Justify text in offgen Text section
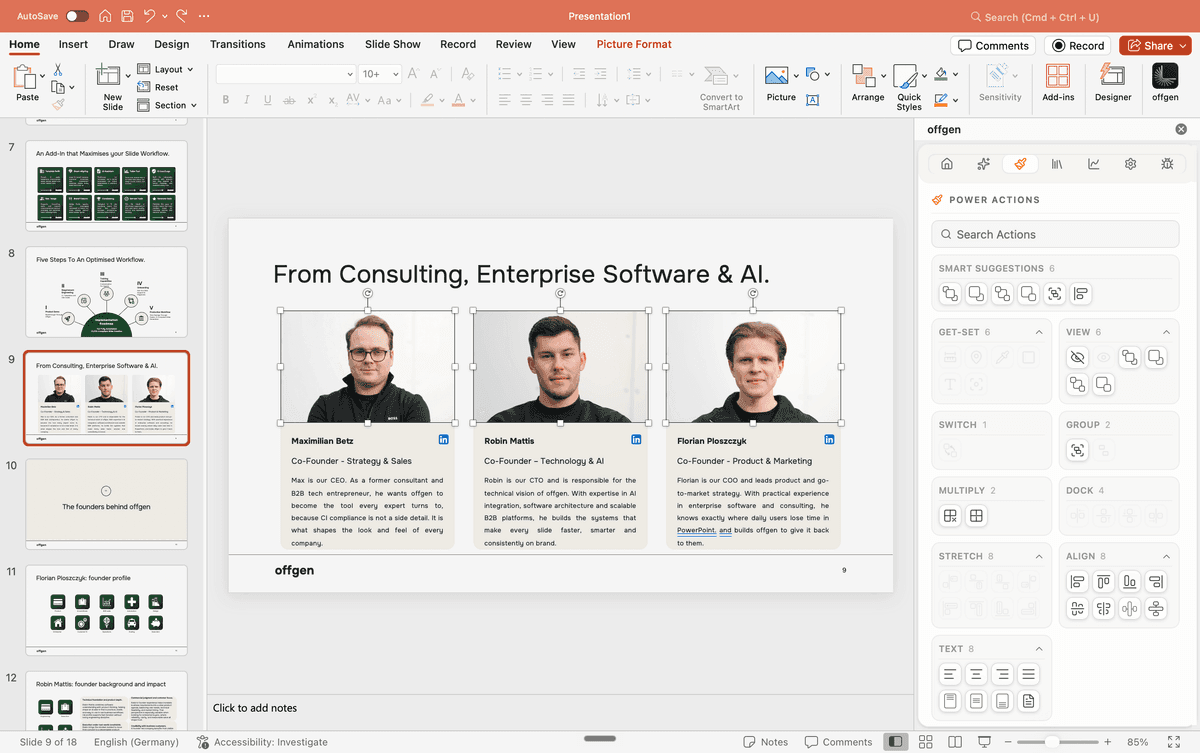1200x753 pixels. (x=1028, y=674)
